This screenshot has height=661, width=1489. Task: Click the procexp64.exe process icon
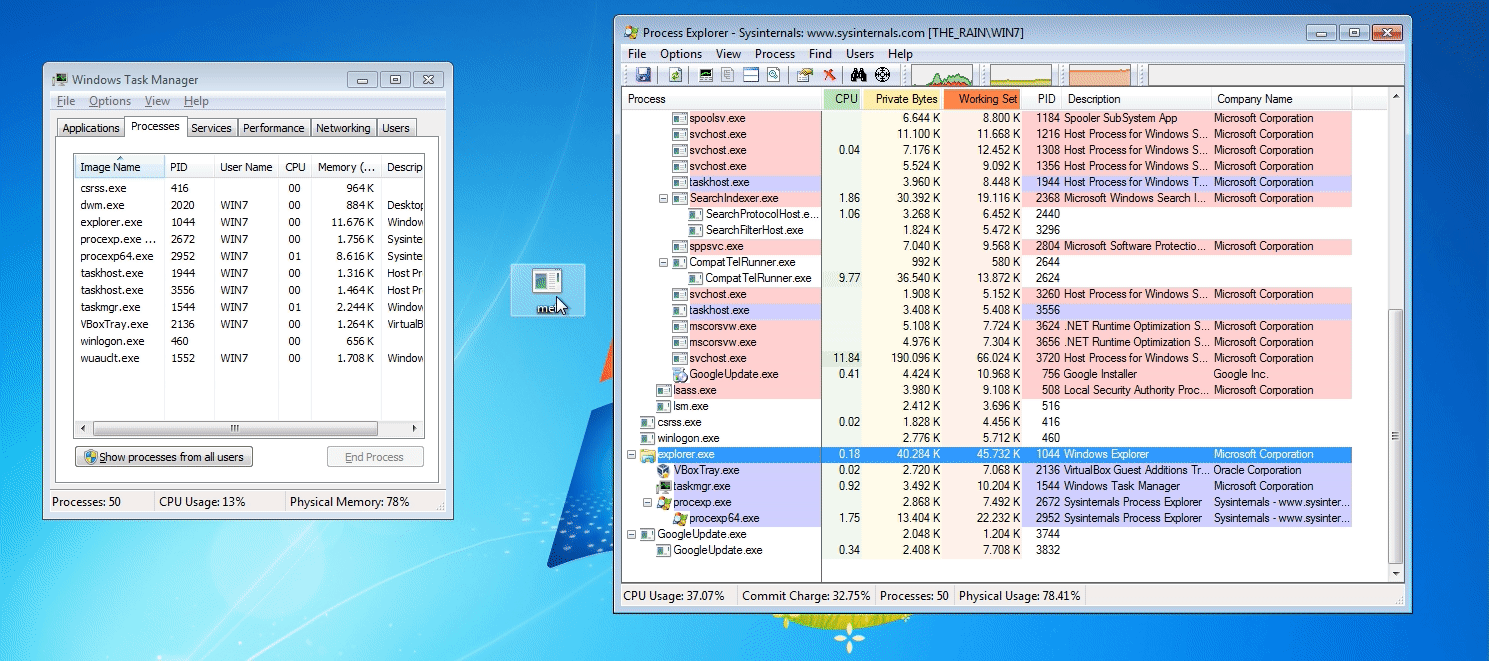click(680, 518)
